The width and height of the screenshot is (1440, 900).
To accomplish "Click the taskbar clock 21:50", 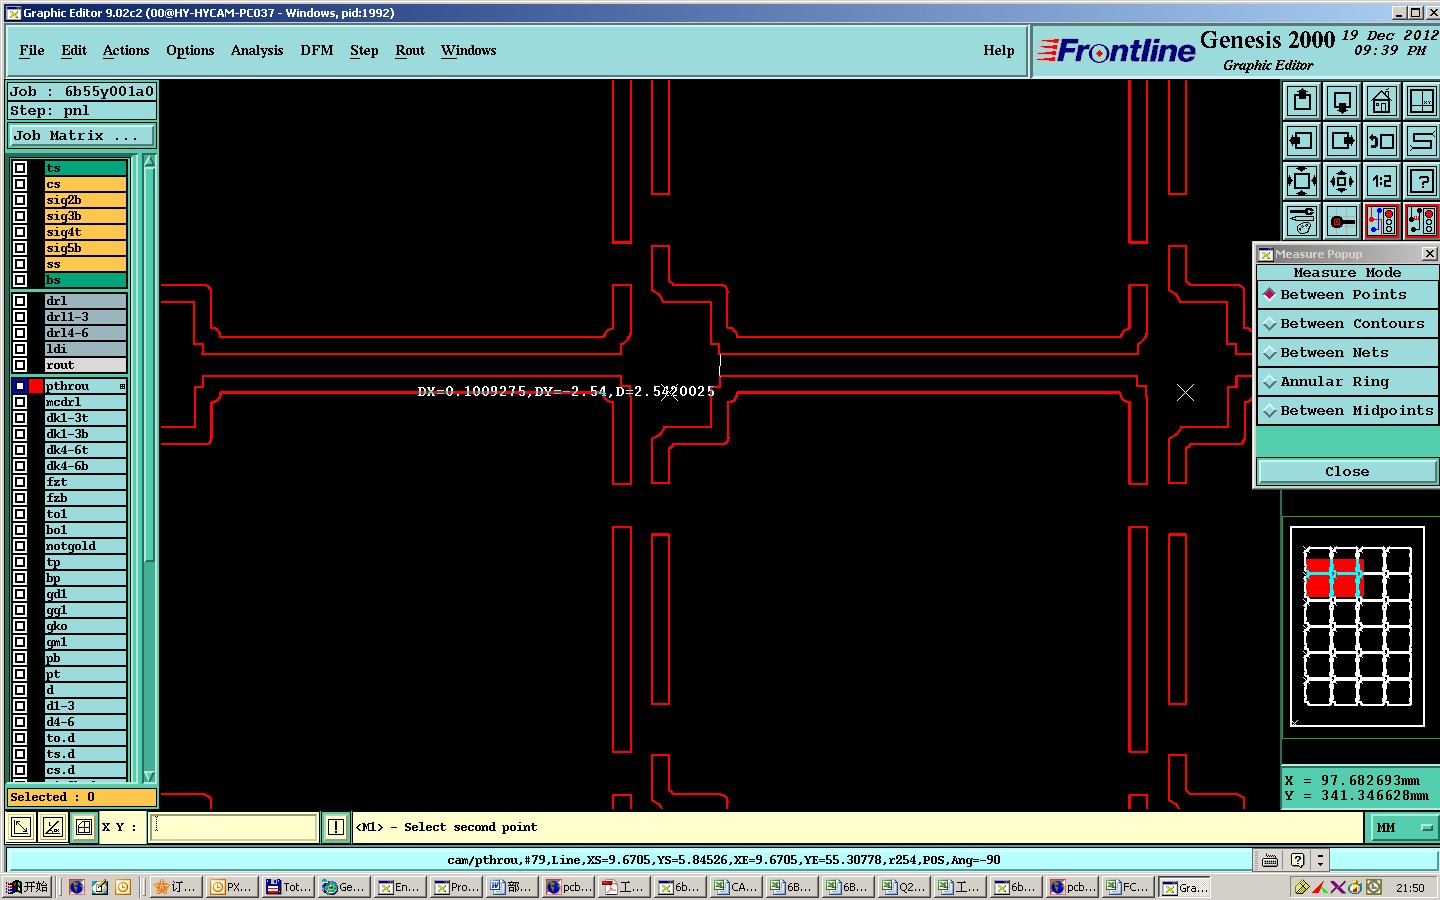I will tap(1410, 888).
